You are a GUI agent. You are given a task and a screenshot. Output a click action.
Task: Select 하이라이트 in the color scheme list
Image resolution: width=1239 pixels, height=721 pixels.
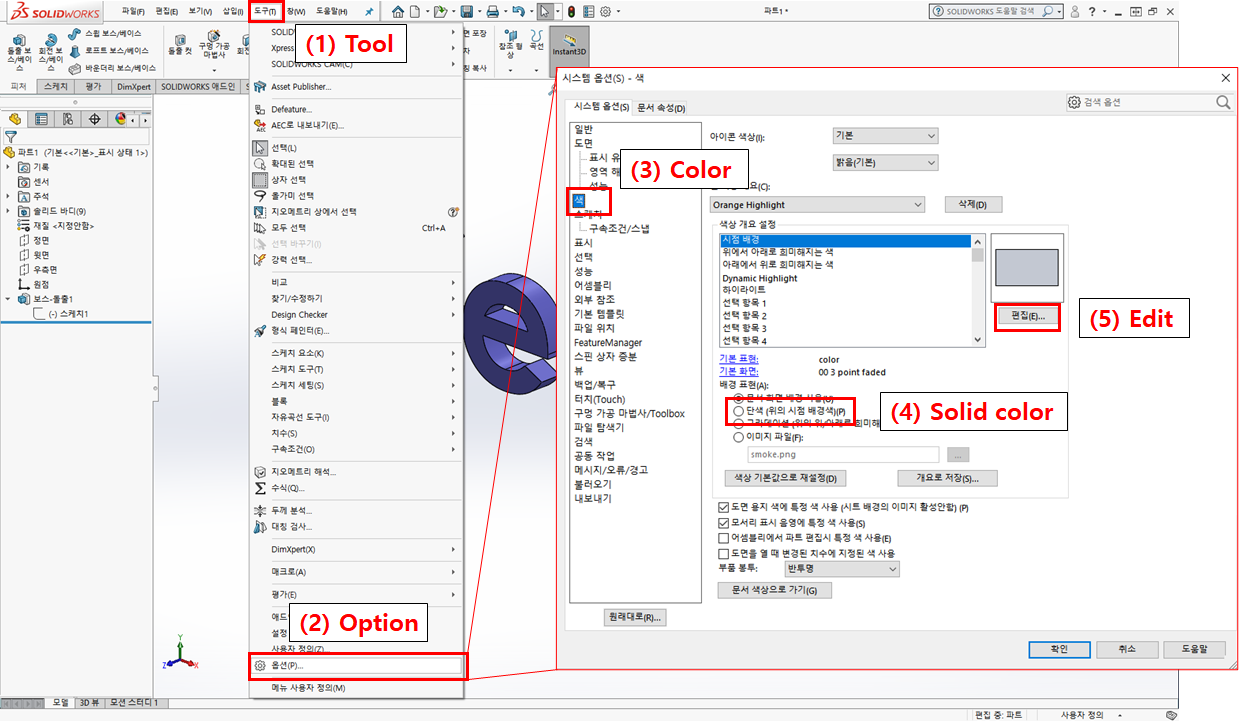coord(744,290)
